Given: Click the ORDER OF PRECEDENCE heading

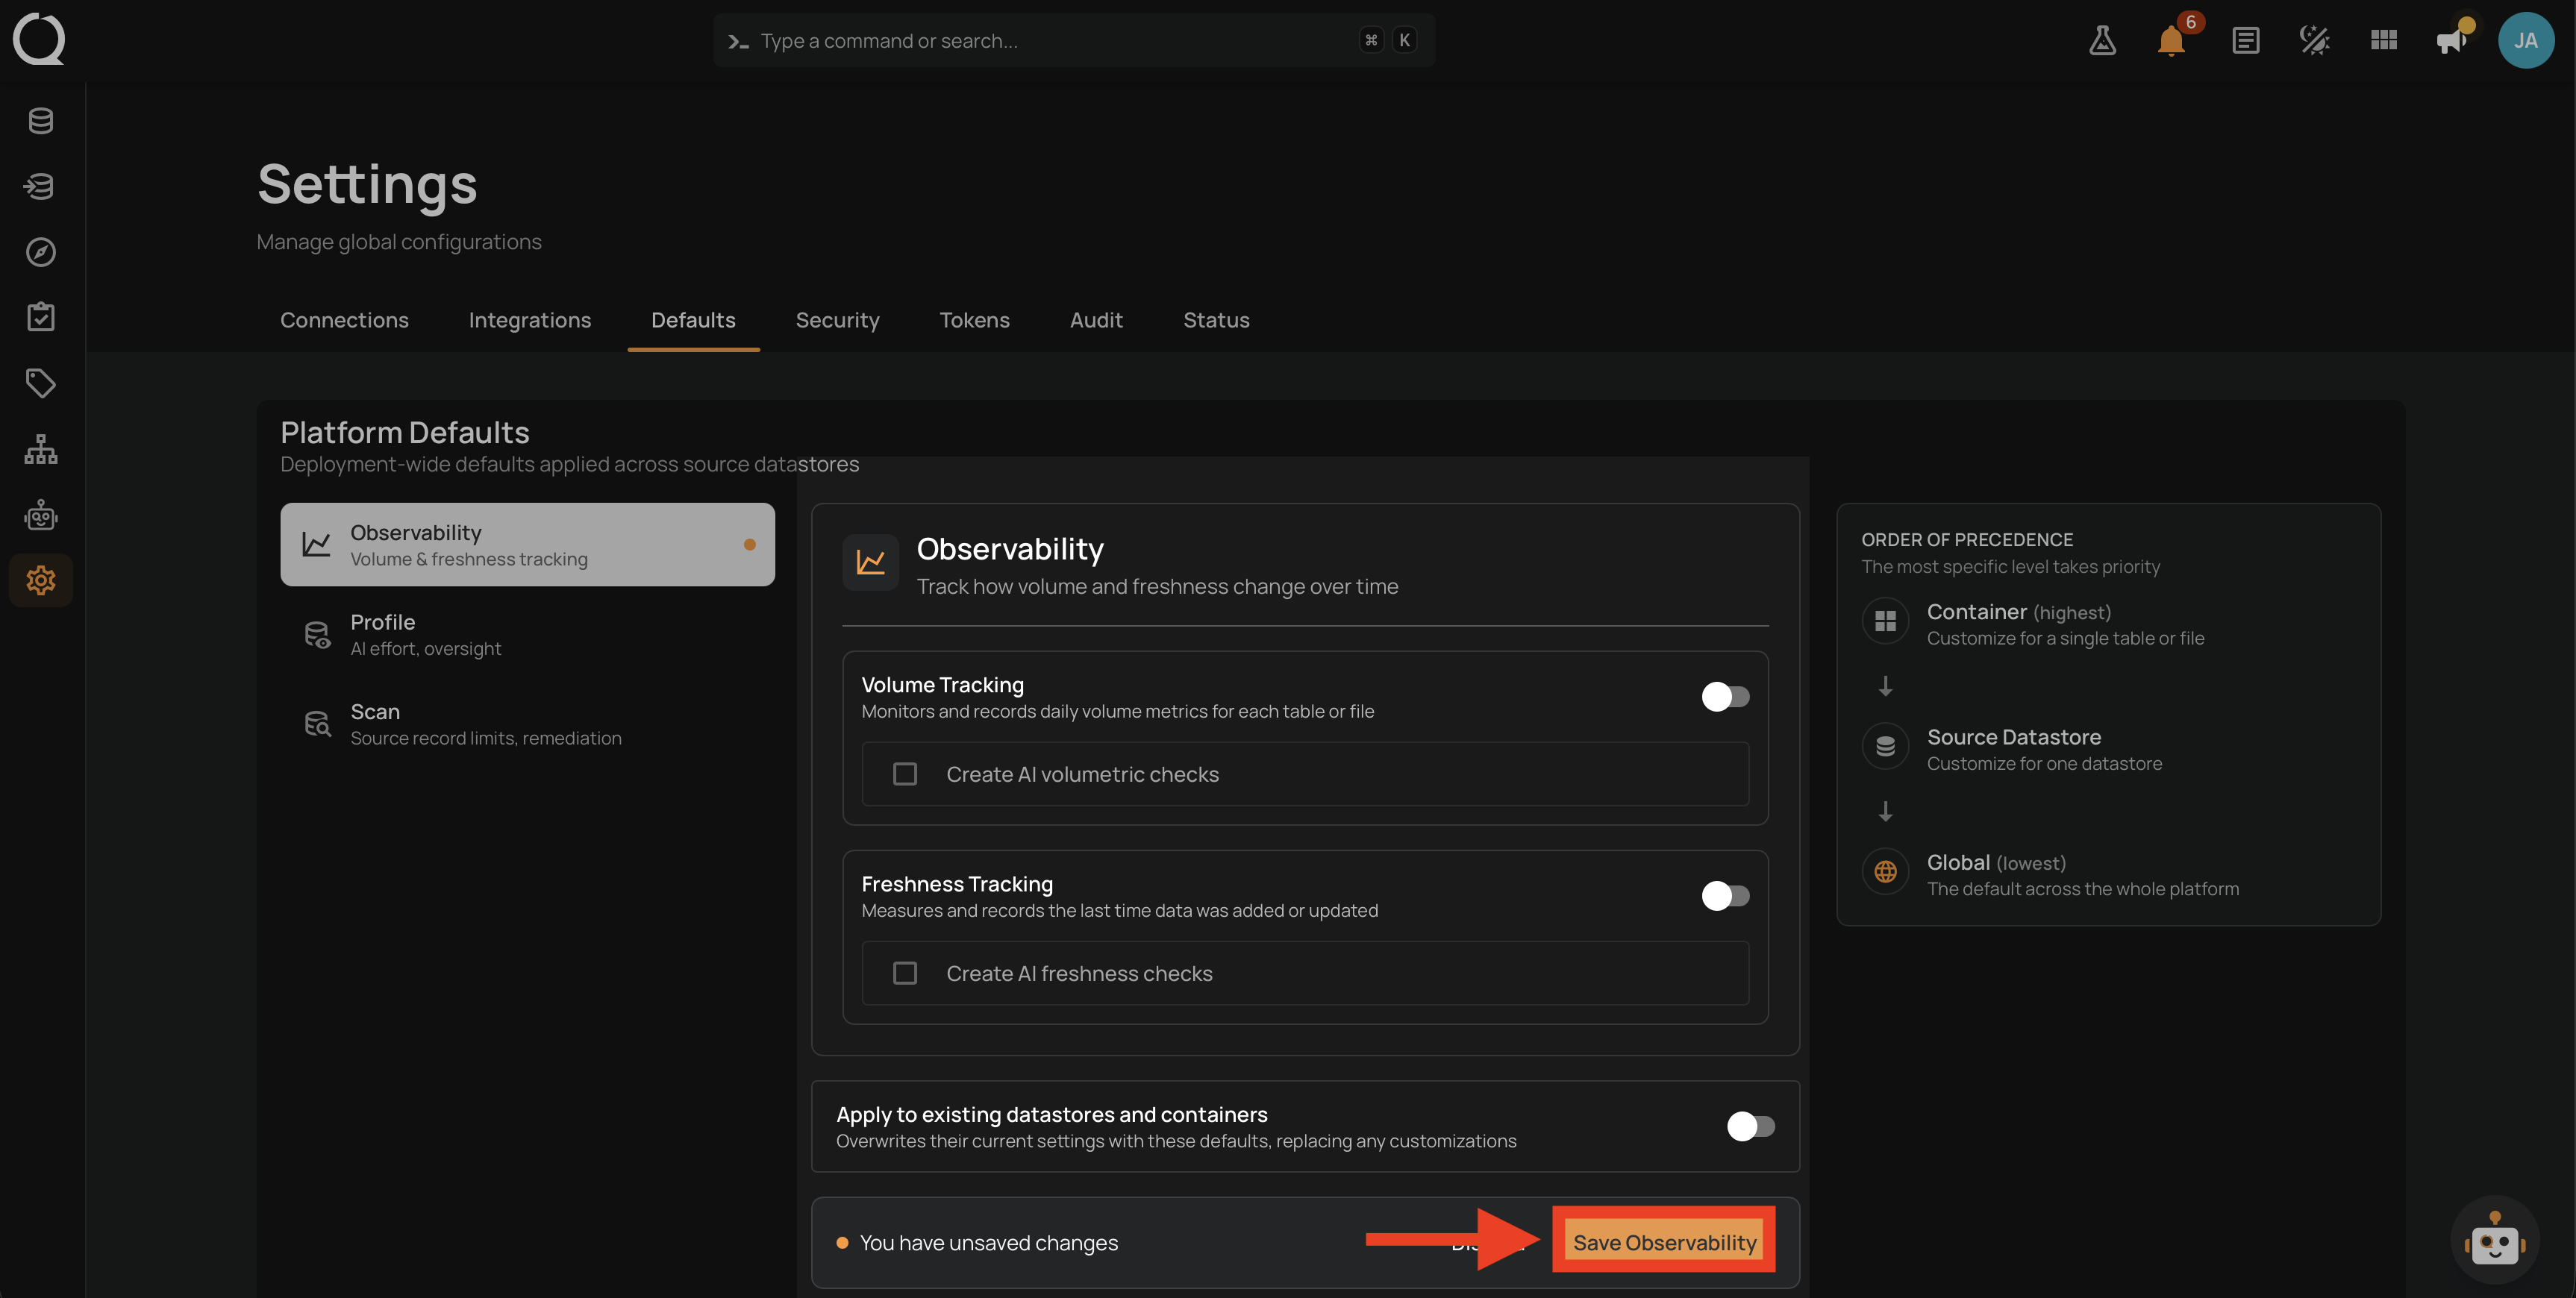Looking at the screenshot, I should click(x=1966, y=539).
